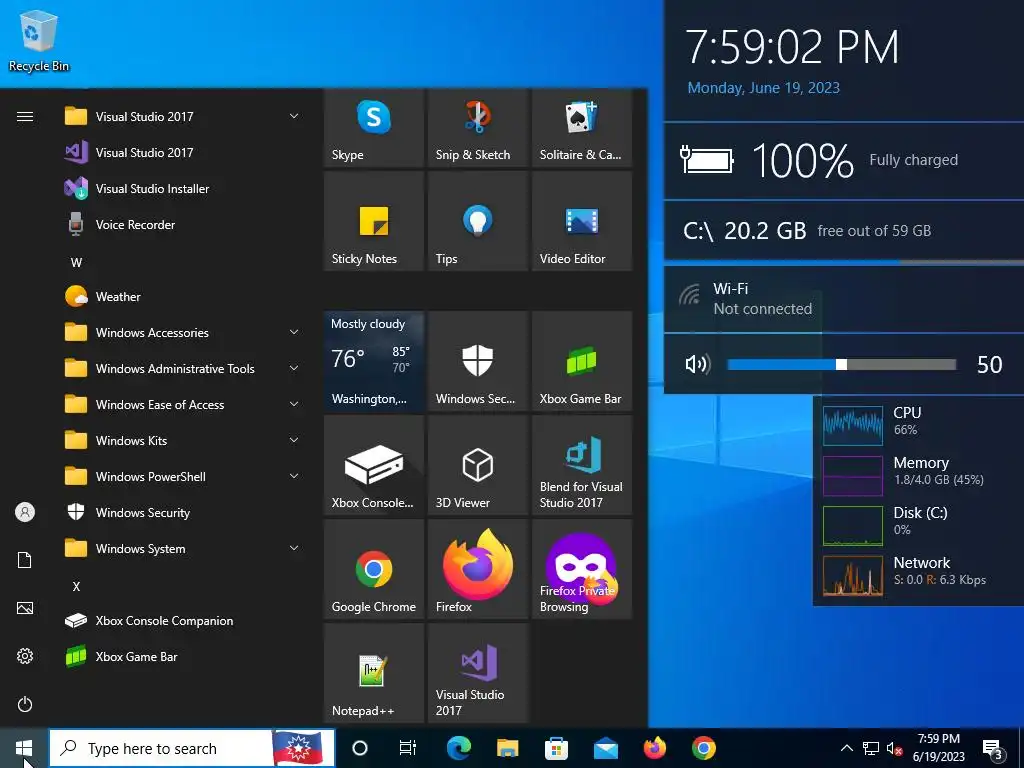The width and height of the screenshot is (1024, 768).
Task: Launch the Xbox Game Bar tile
Action: pos(582,361)
